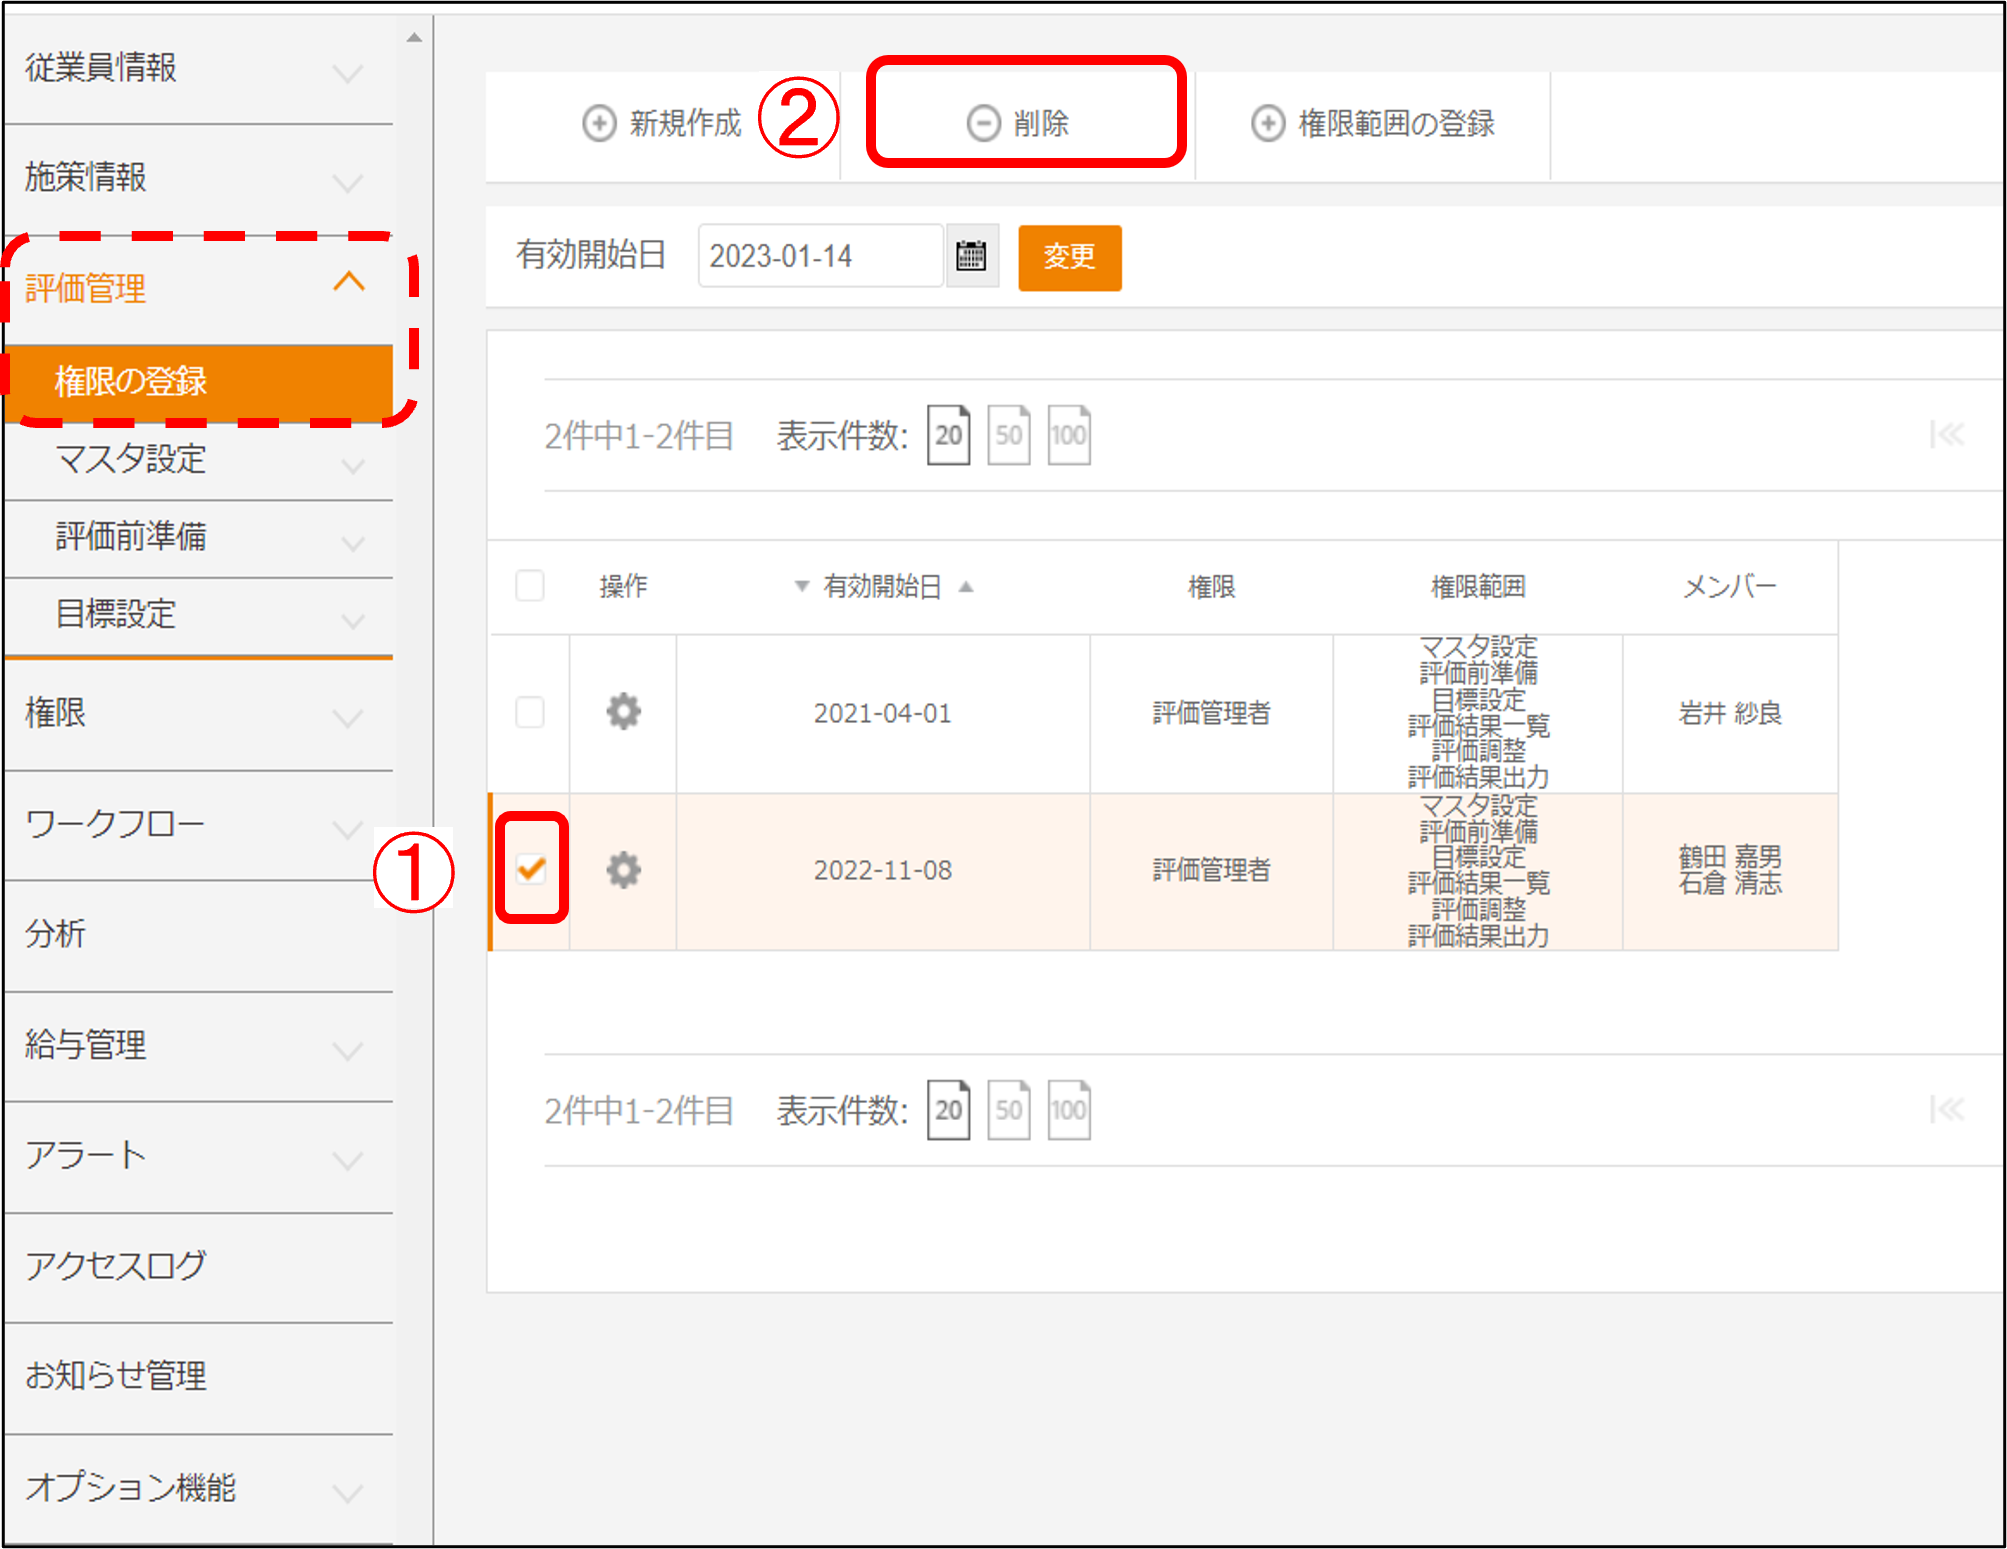Image resolution: width=2007 pixels, height=1549 pixels.
Task: Set top display count to 100
Action: click(1068, 435)
